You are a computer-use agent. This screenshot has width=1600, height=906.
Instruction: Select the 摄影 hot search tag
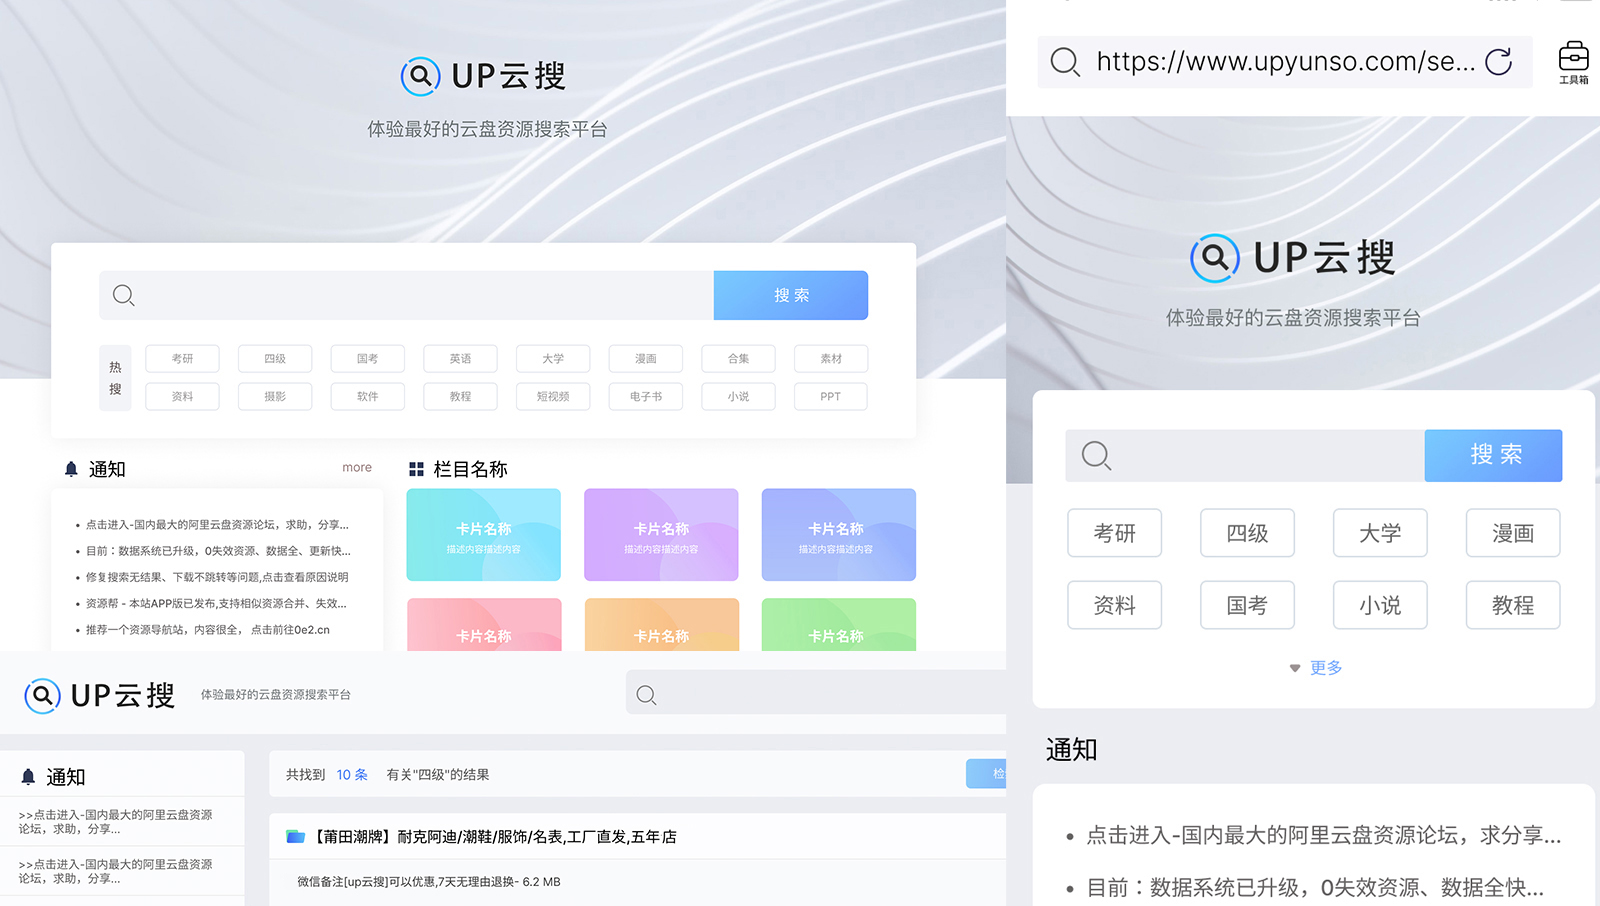(275, 396)
